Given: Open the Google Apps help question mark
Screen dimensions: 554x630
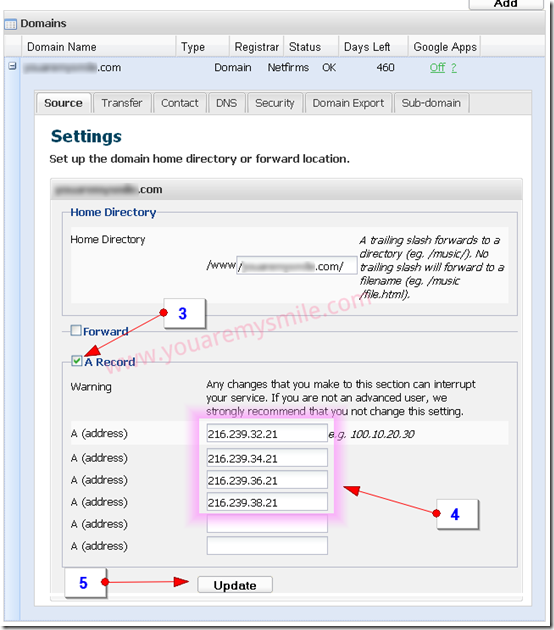Looking at the screenshot, I should (454, 67).
